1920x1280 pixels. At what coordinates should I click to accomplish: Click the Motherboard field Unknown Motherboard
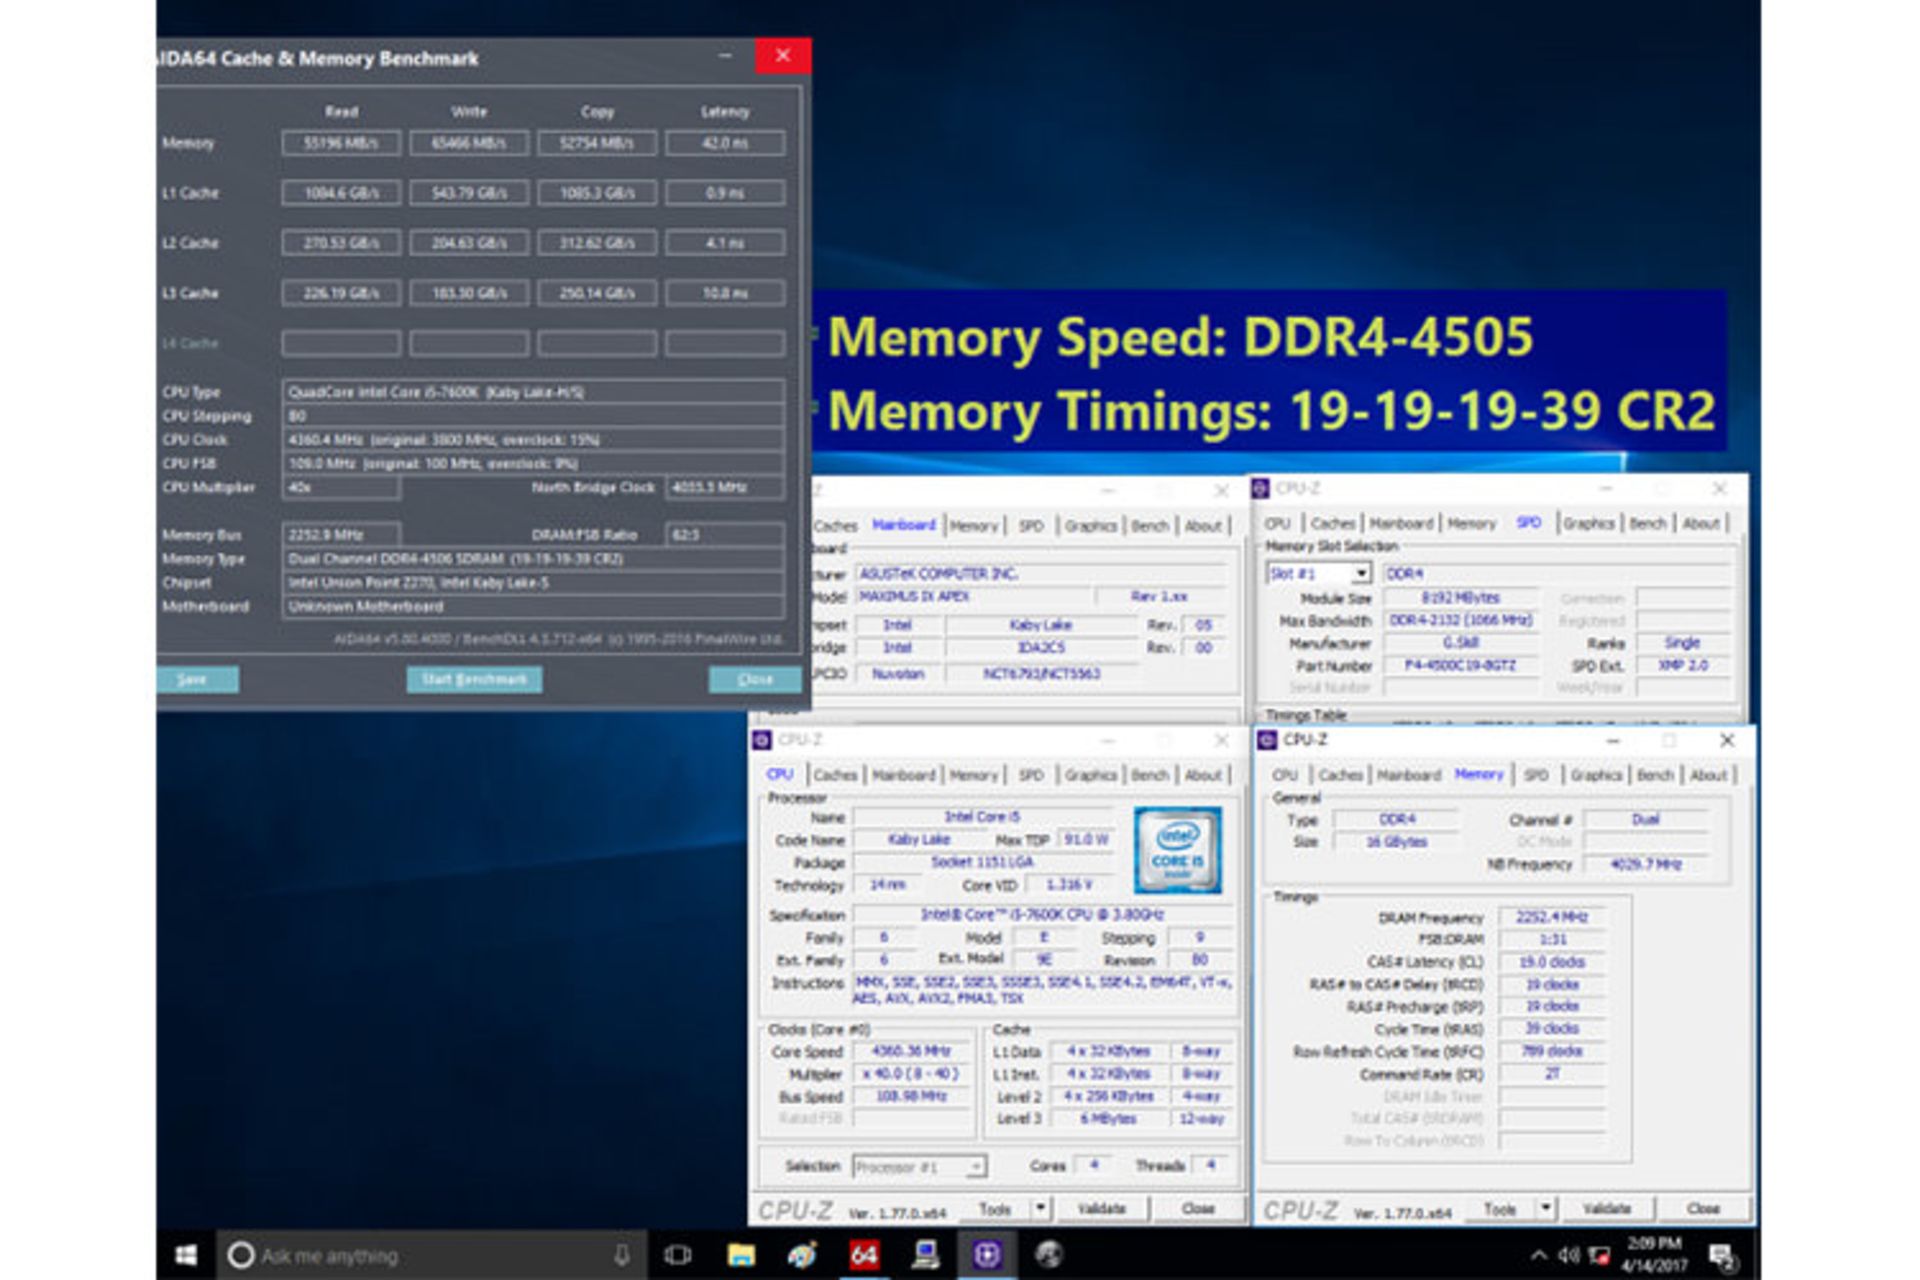533,606
